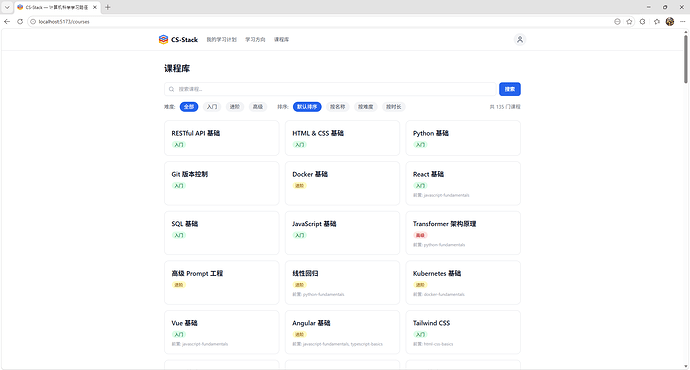This screenshot has height=370, width=690.
Task: Click python-fundamentals prerequisite under 线性回归
Action: pos(324,294)
